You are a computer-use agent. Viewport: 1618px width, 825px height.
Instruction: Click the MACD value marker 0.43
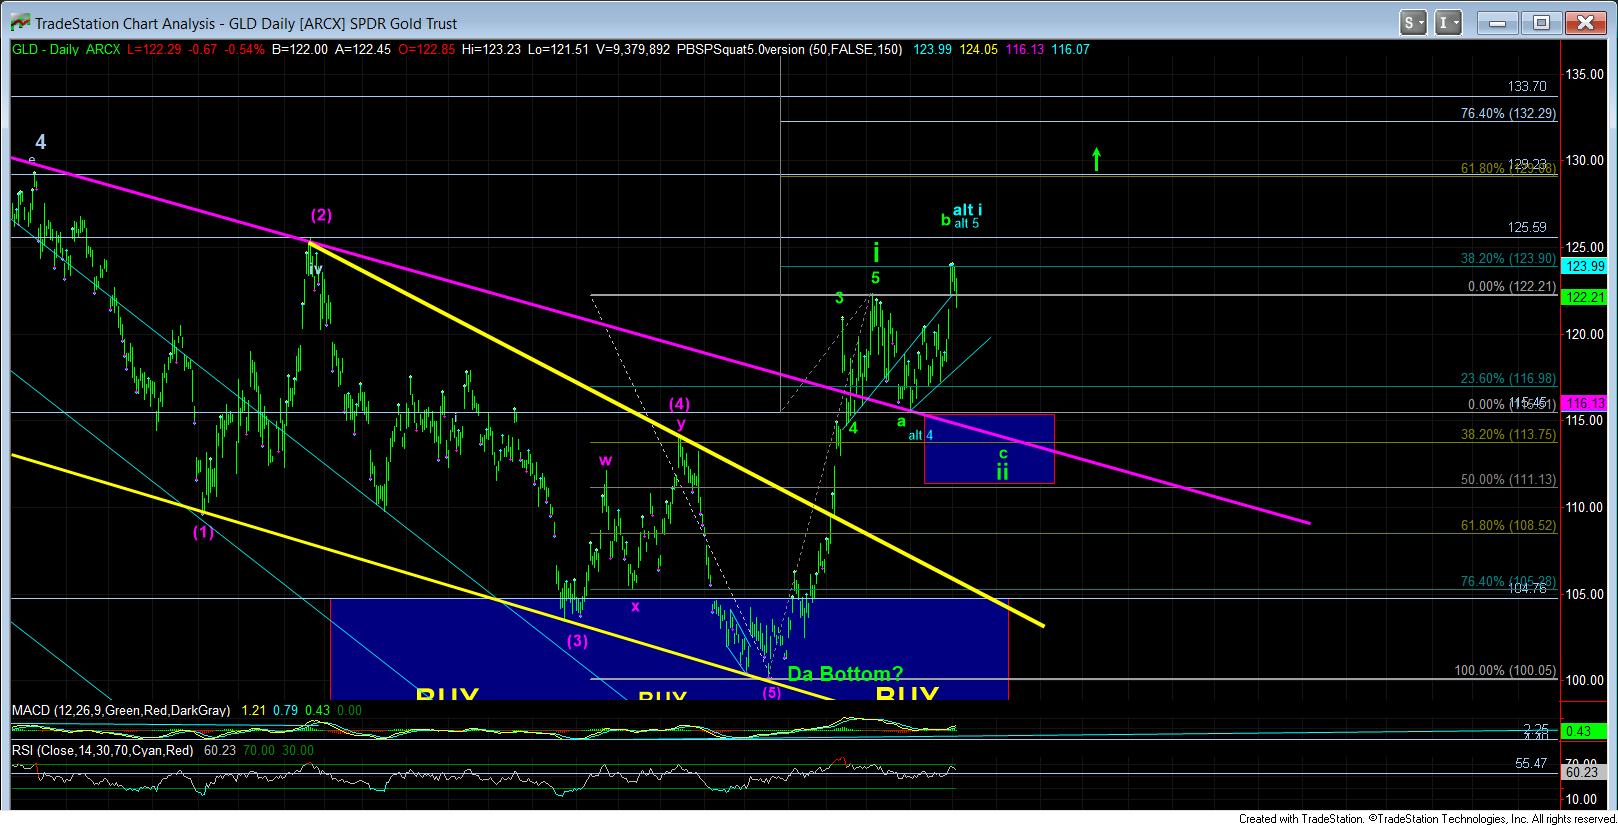[x=1582, y=732]
